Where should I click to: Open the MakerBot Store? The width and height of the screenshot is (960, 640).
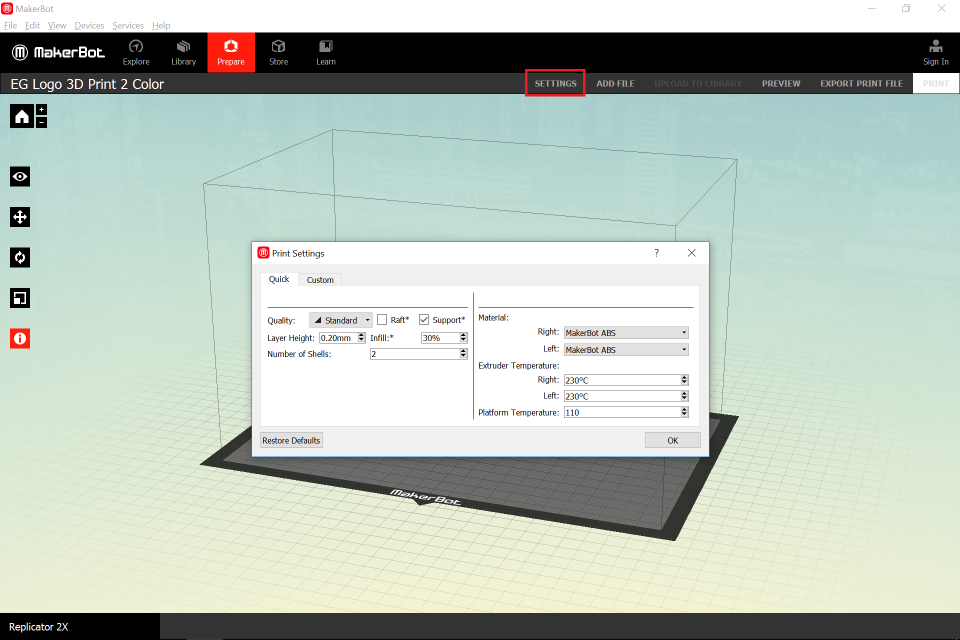(279, 53)
